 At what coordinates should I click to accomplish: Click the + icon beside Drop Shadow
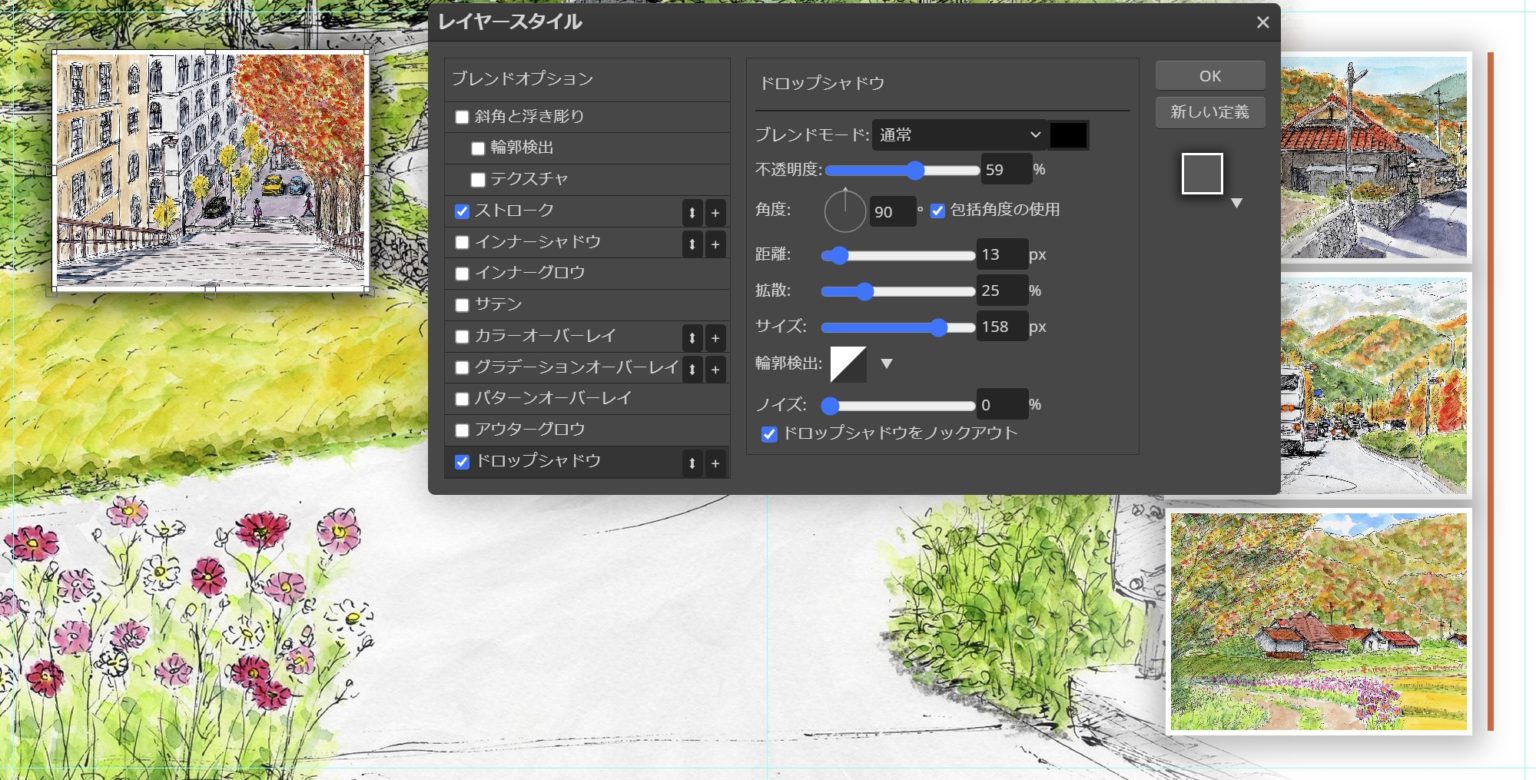(x=715, y=464)
